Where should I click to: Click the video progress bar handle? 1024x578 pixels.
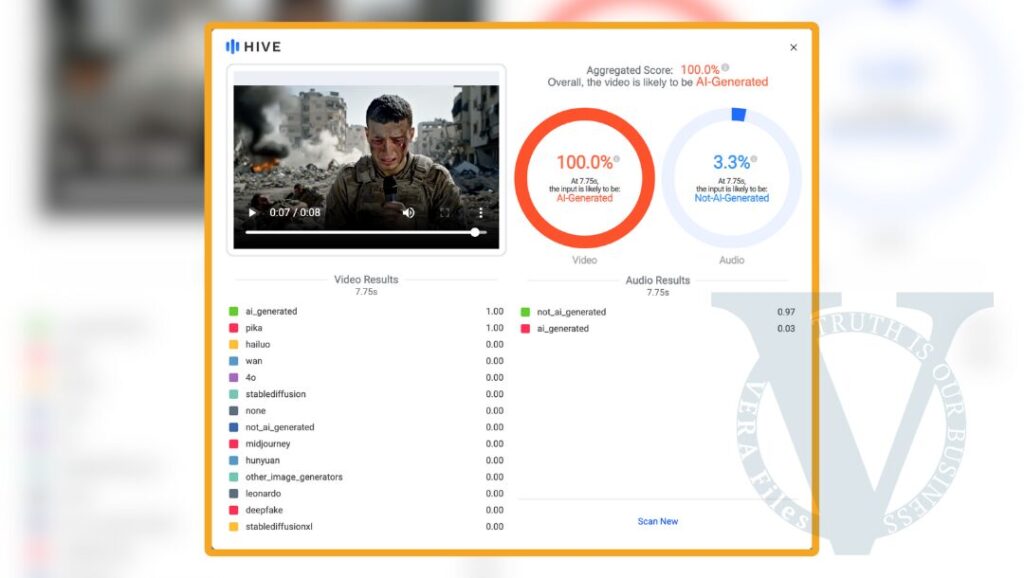tap(475, 232)
